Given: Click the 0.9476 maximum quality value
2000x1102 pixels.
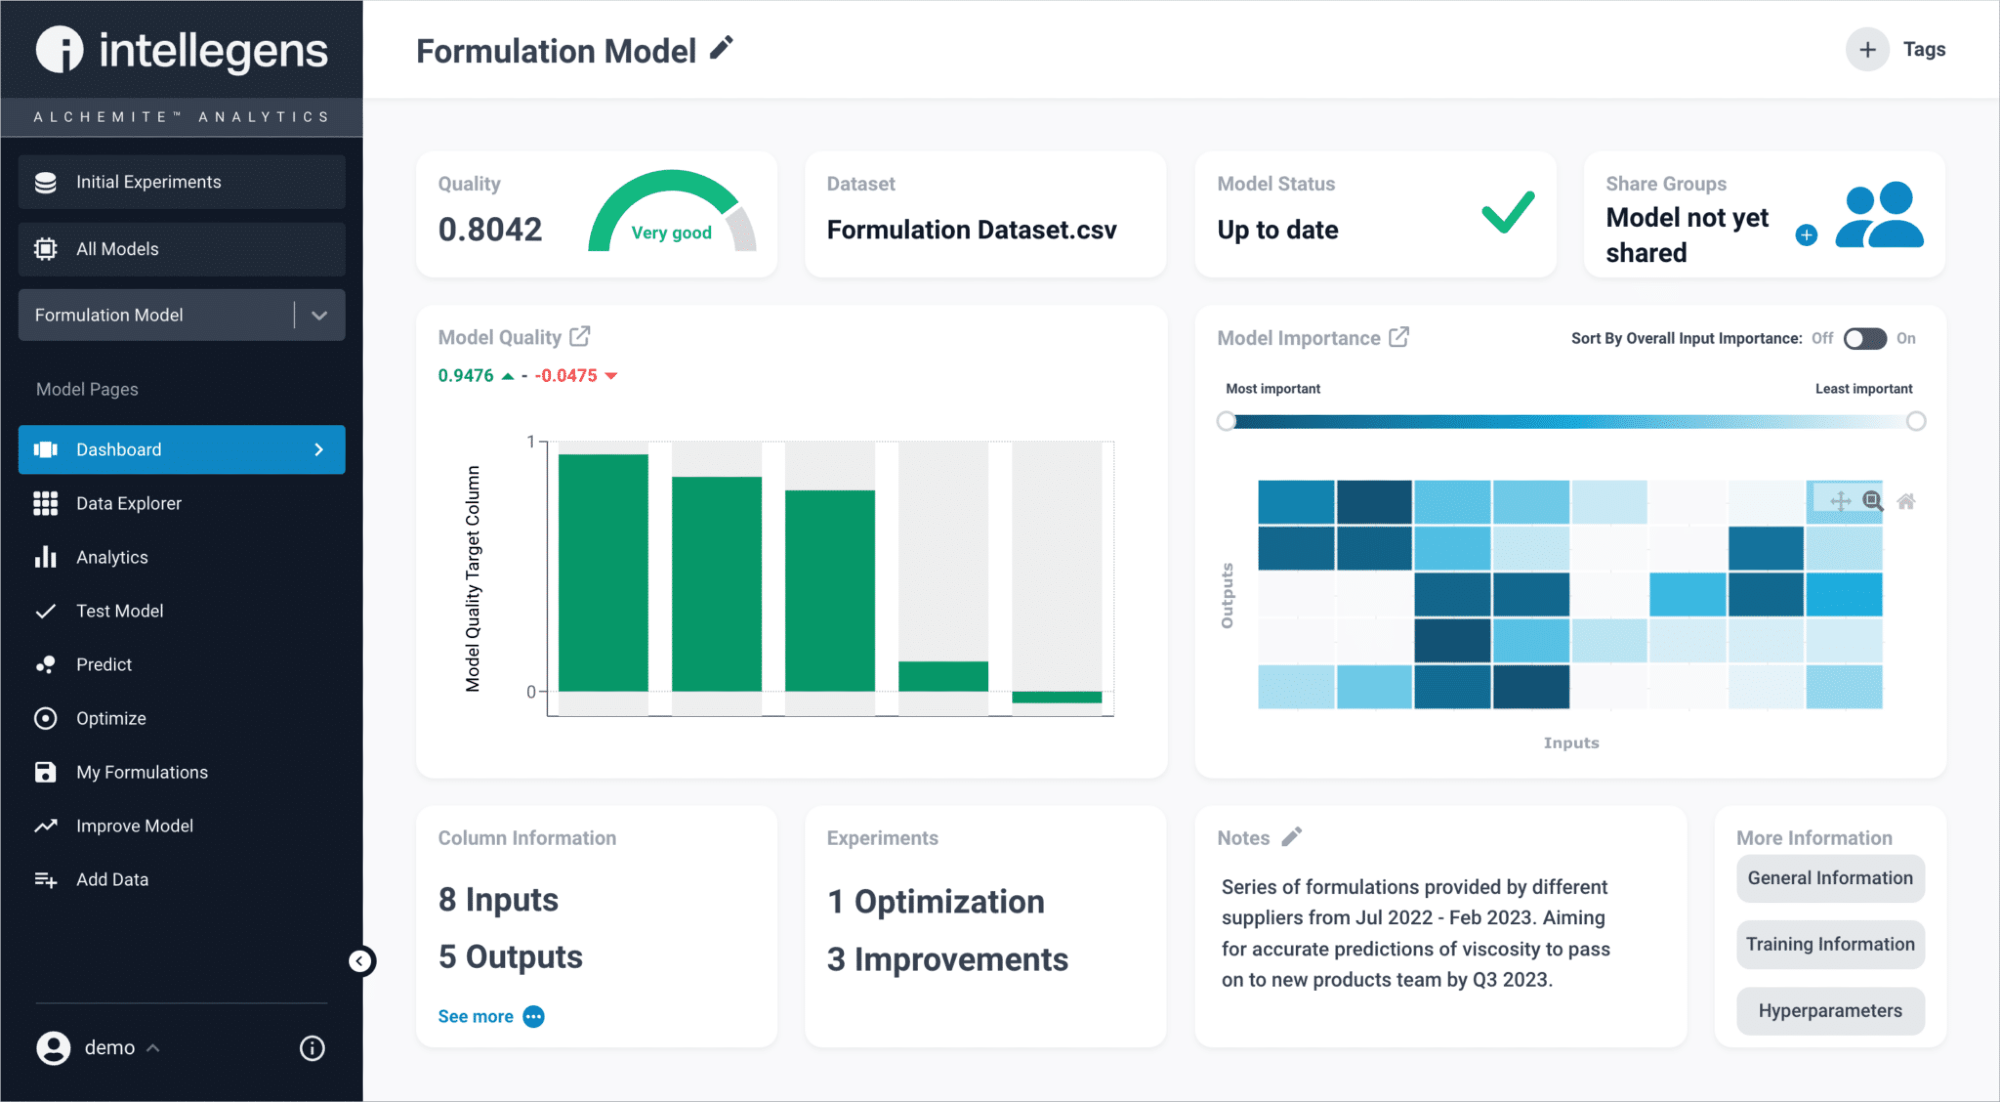Looking at the screenshot, I should coord(466,376).
